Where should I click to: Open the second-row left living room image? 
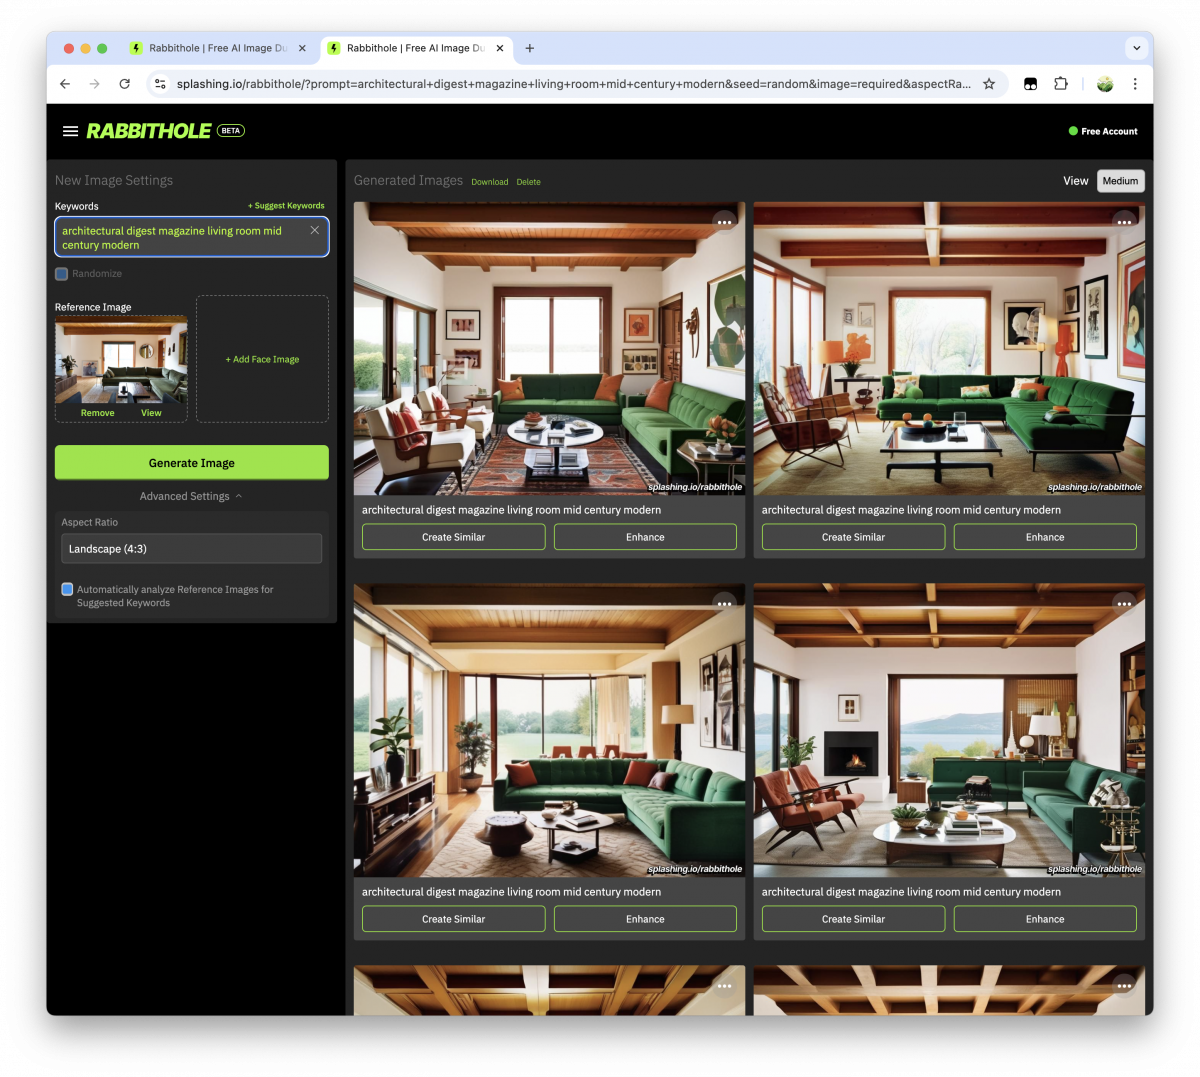coord(549,730)
